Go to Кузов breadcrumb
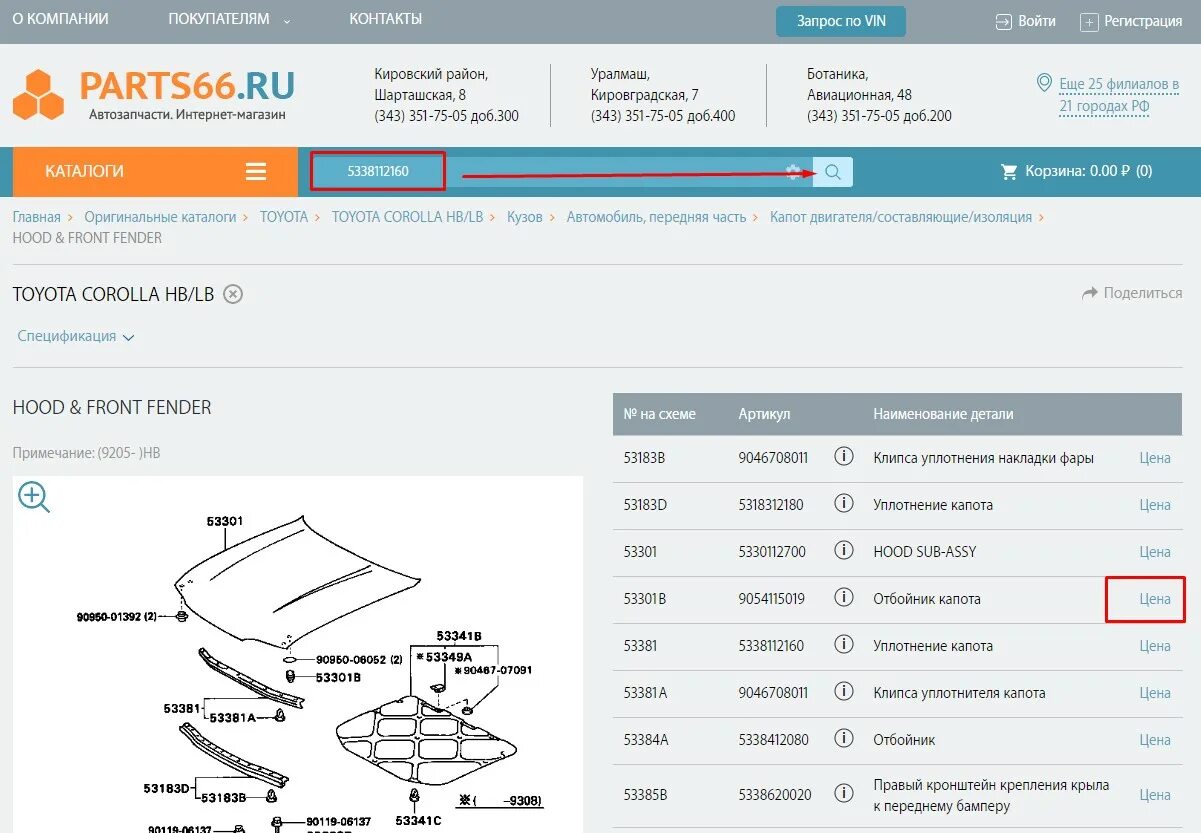The height and width of the screenshot is (833, 1201). coord(525,217)
